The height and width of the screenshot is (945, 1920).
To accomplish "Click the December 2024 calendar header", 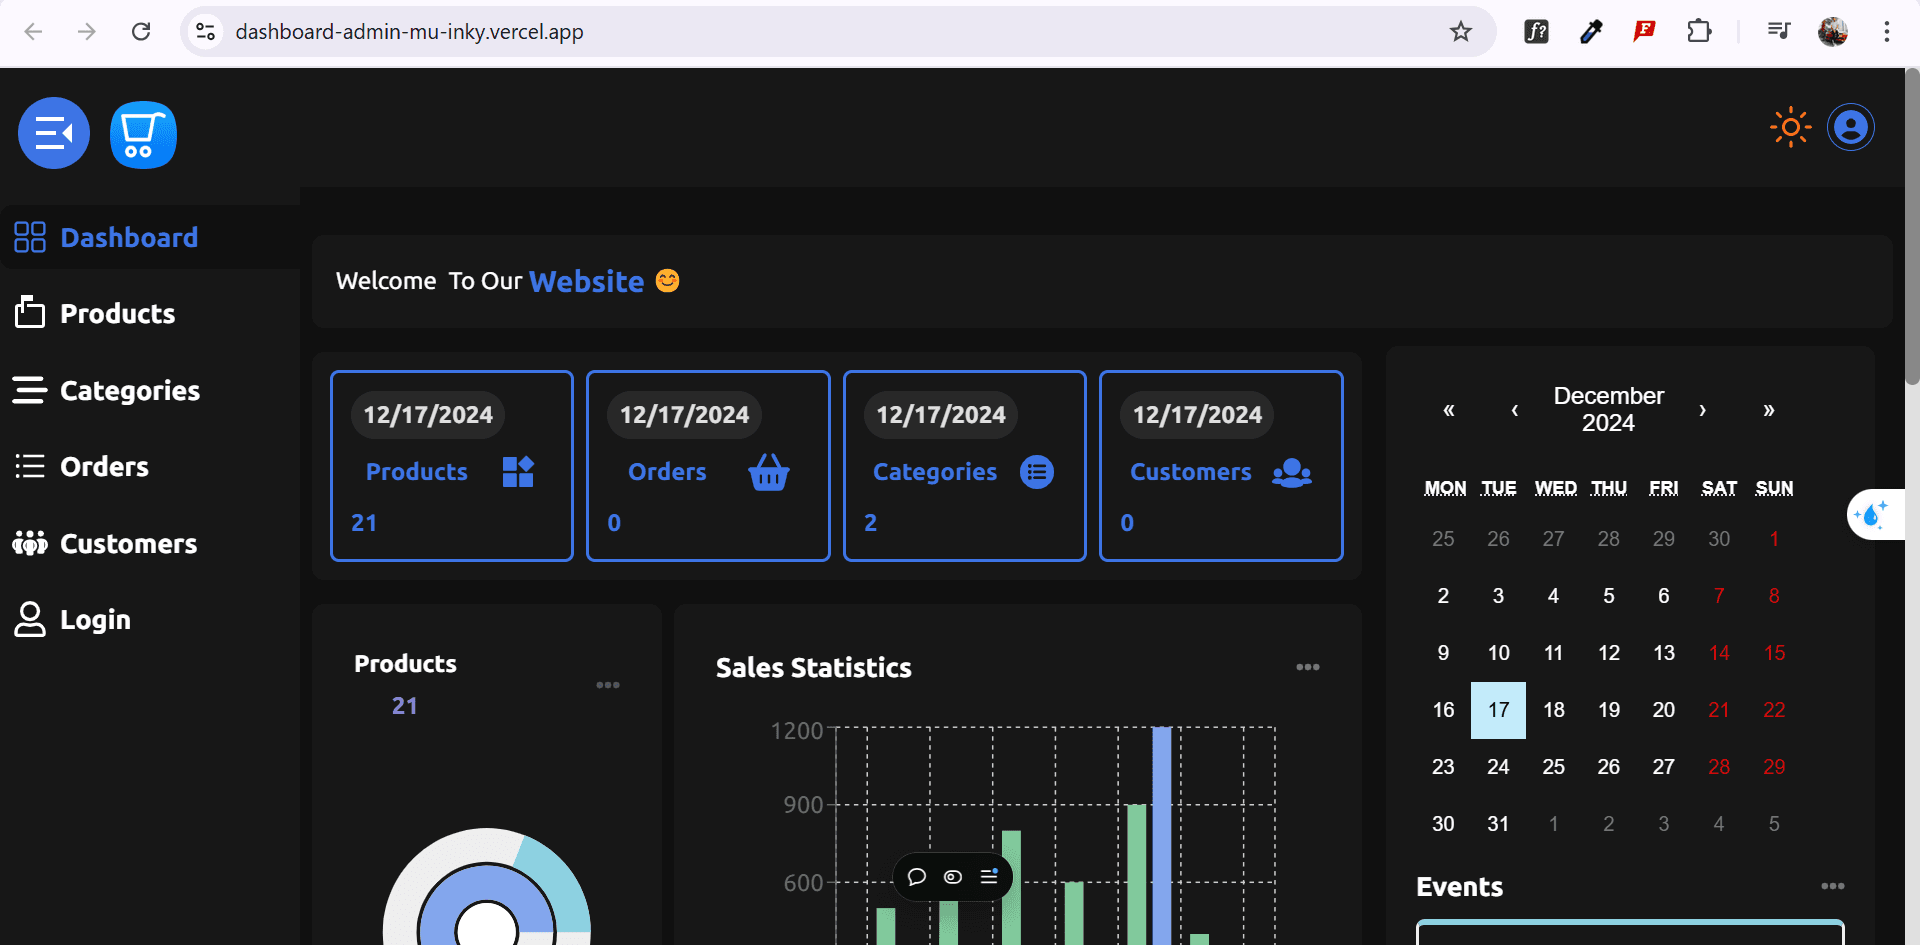I will click(1609, 409).
